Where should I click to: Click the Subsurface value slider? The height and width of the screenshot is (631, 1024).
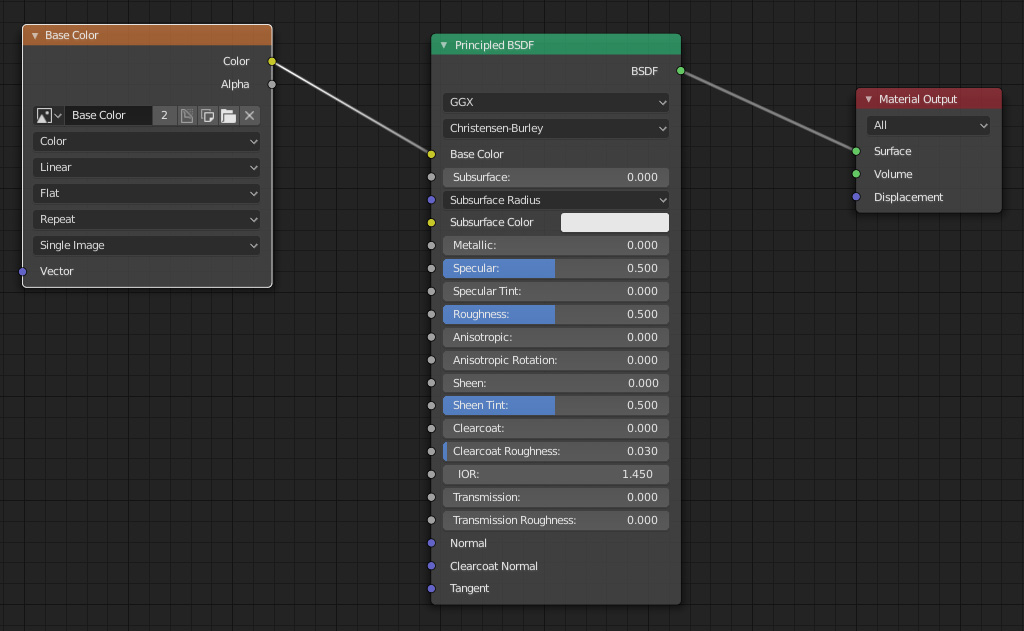coord(556,177)
